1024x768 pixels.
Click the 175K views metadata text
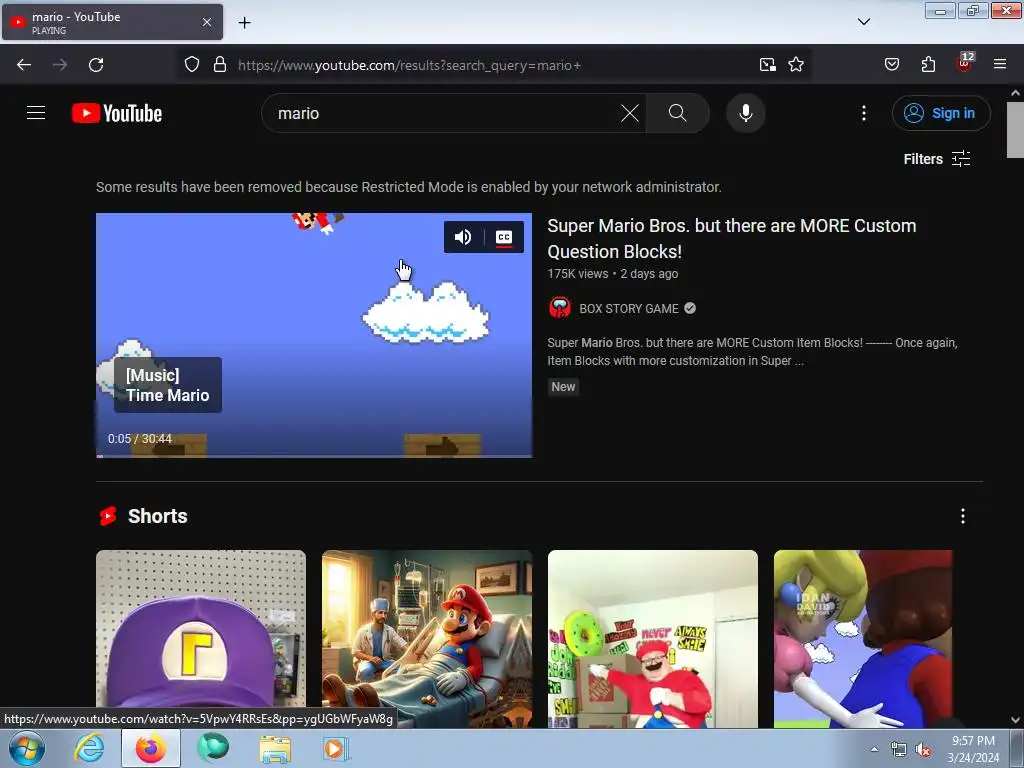tap(578, 274)
